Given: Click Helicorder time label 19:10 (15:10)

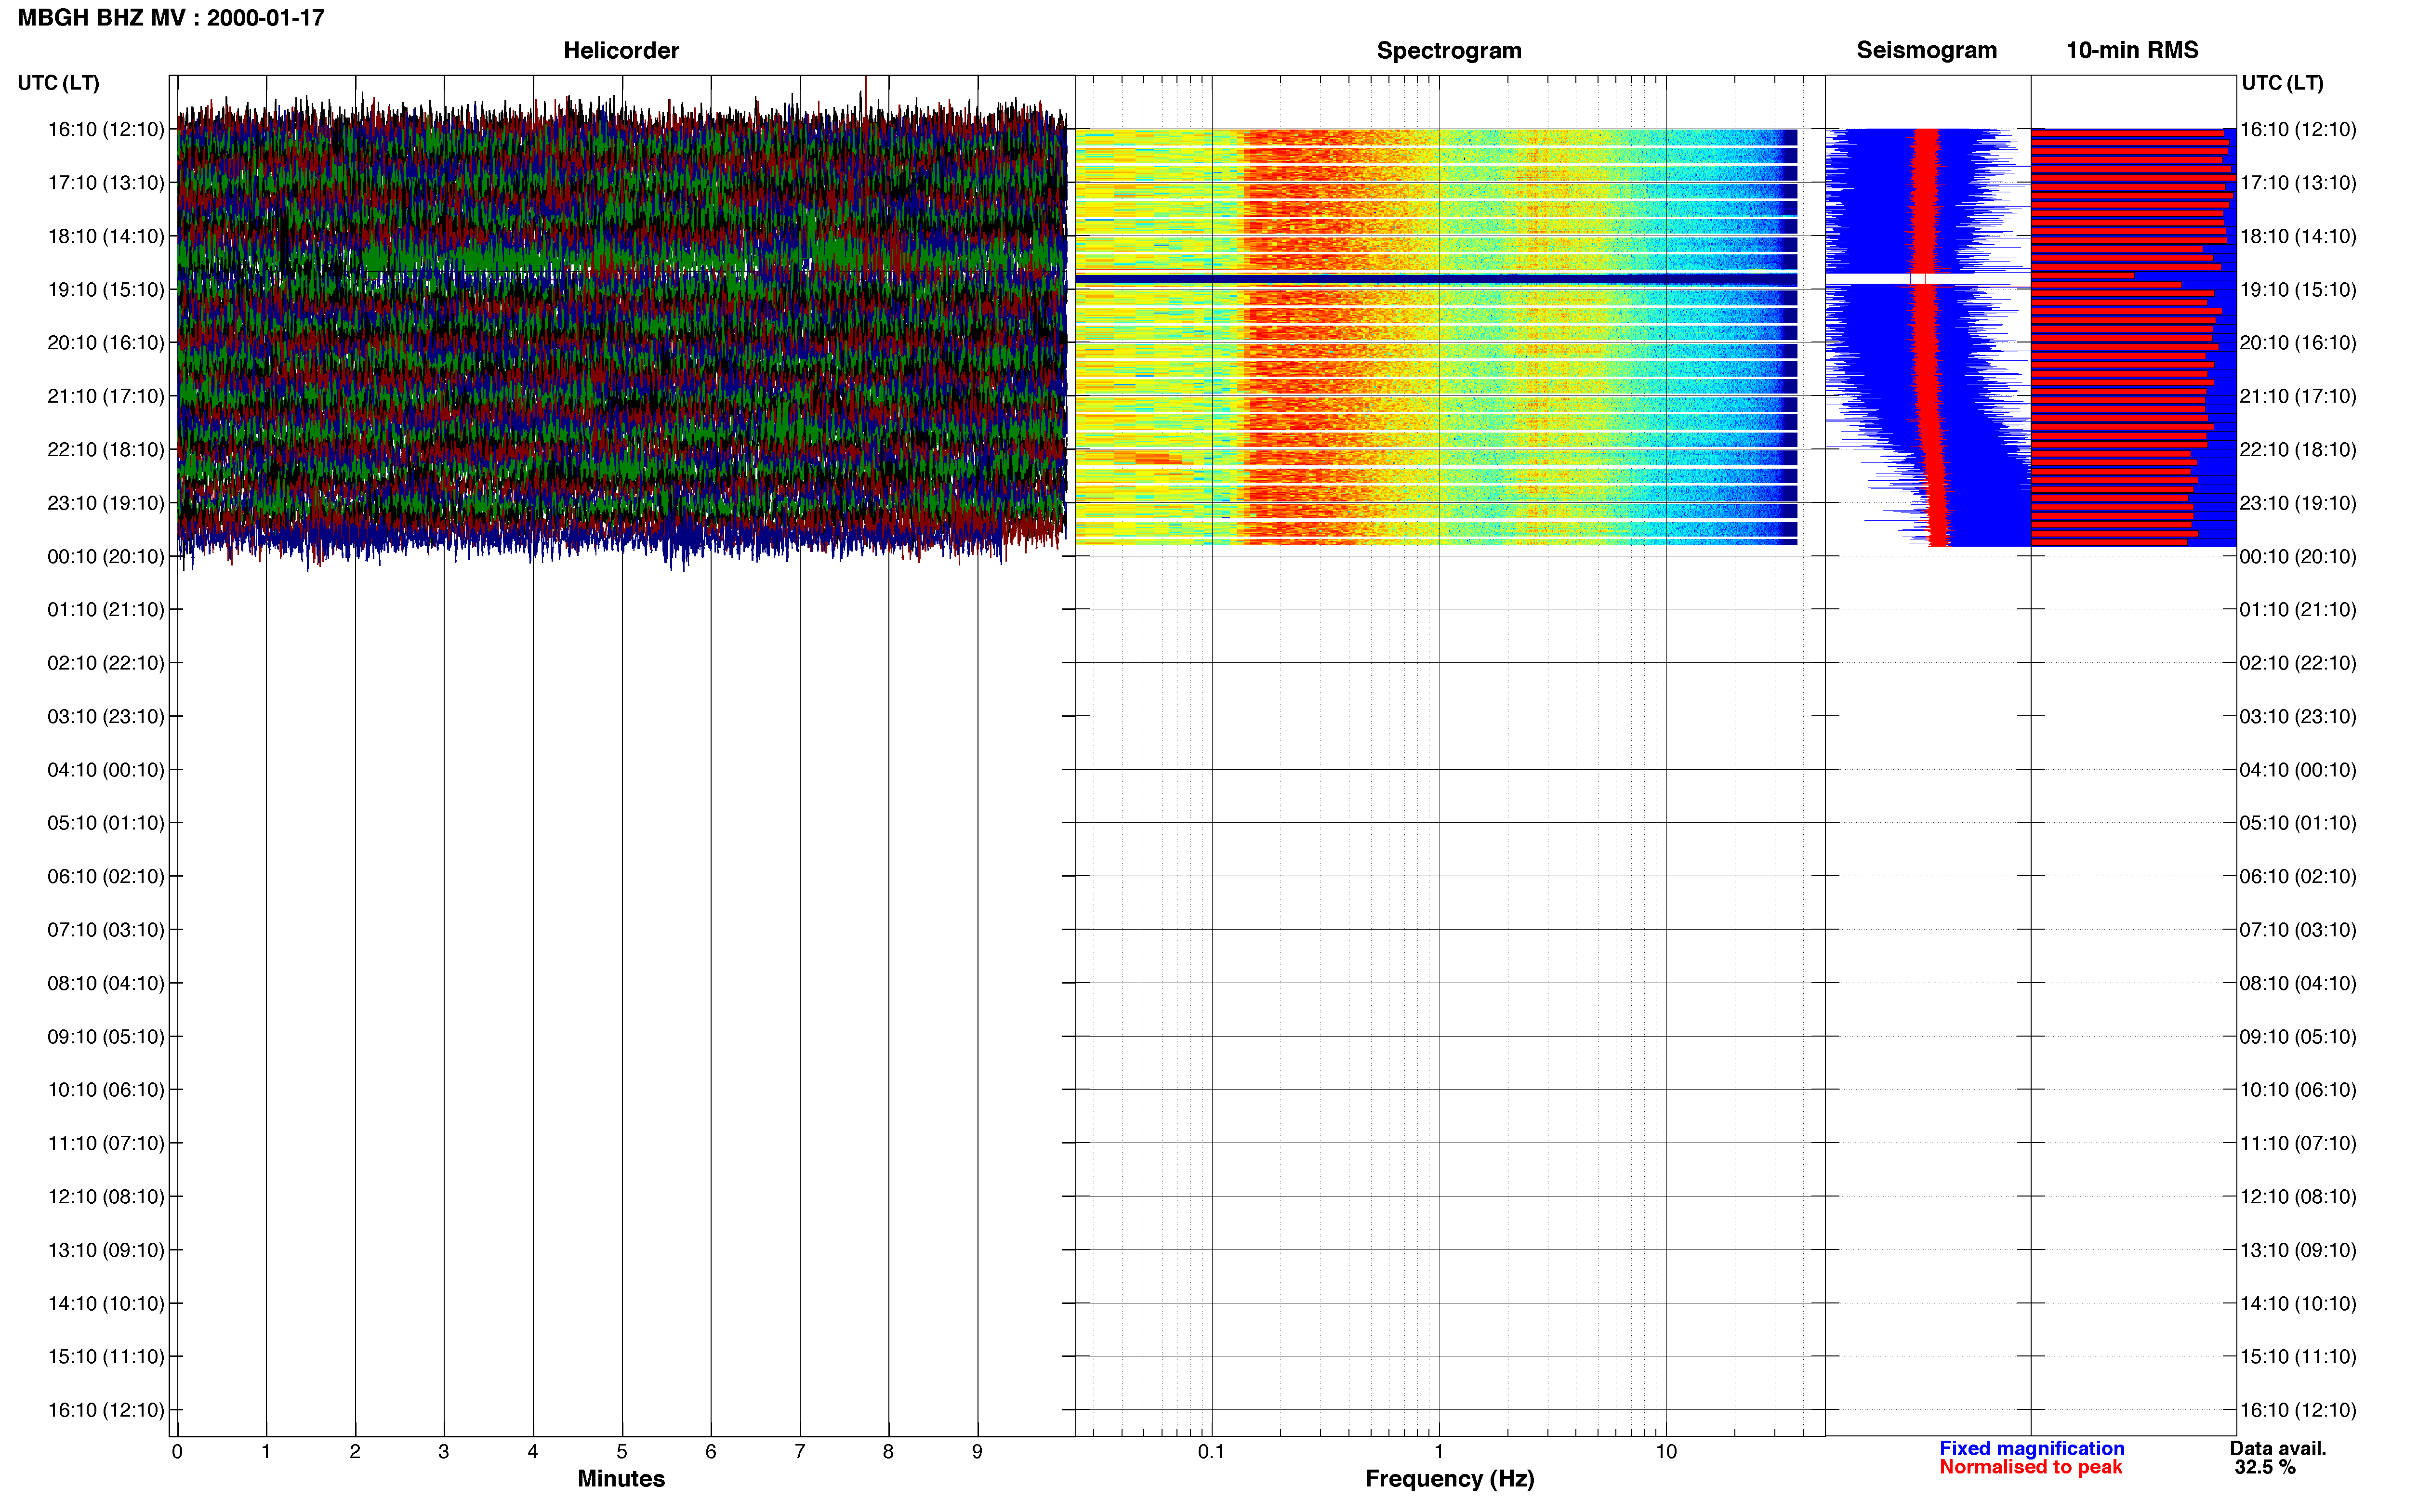Looking at the screenshot, I should (x=106, y=290).
